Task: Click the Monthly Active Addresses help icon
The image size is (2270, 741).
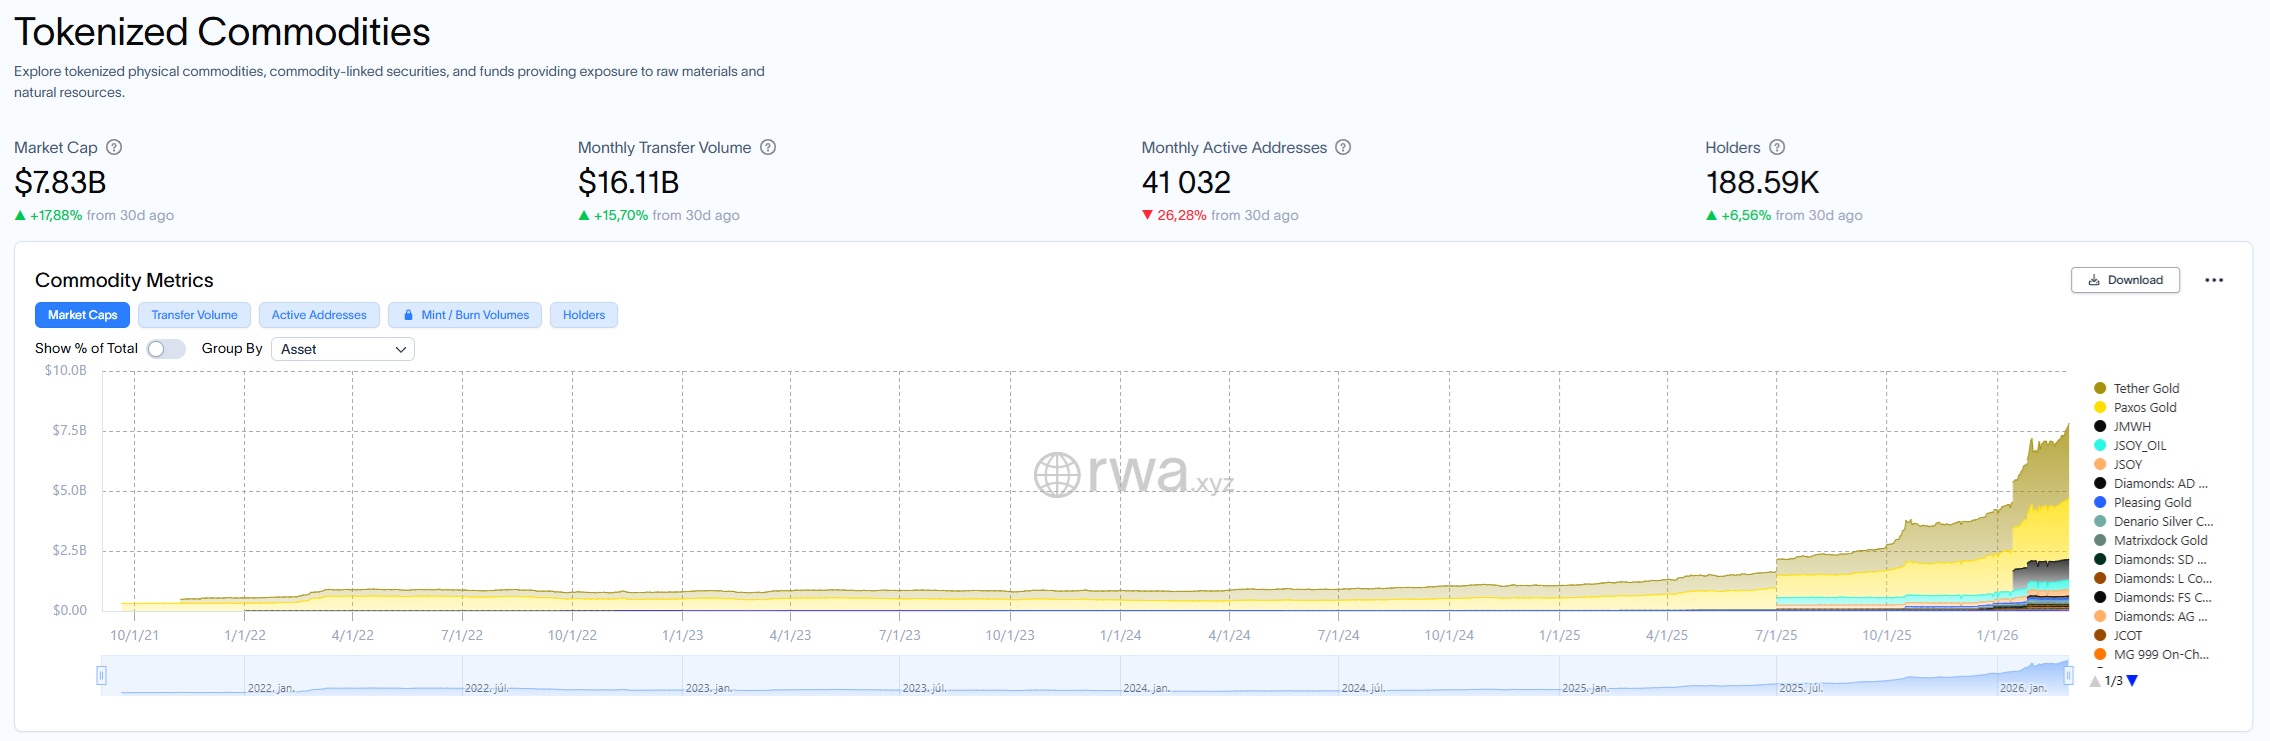Action: click(1343, 147)
